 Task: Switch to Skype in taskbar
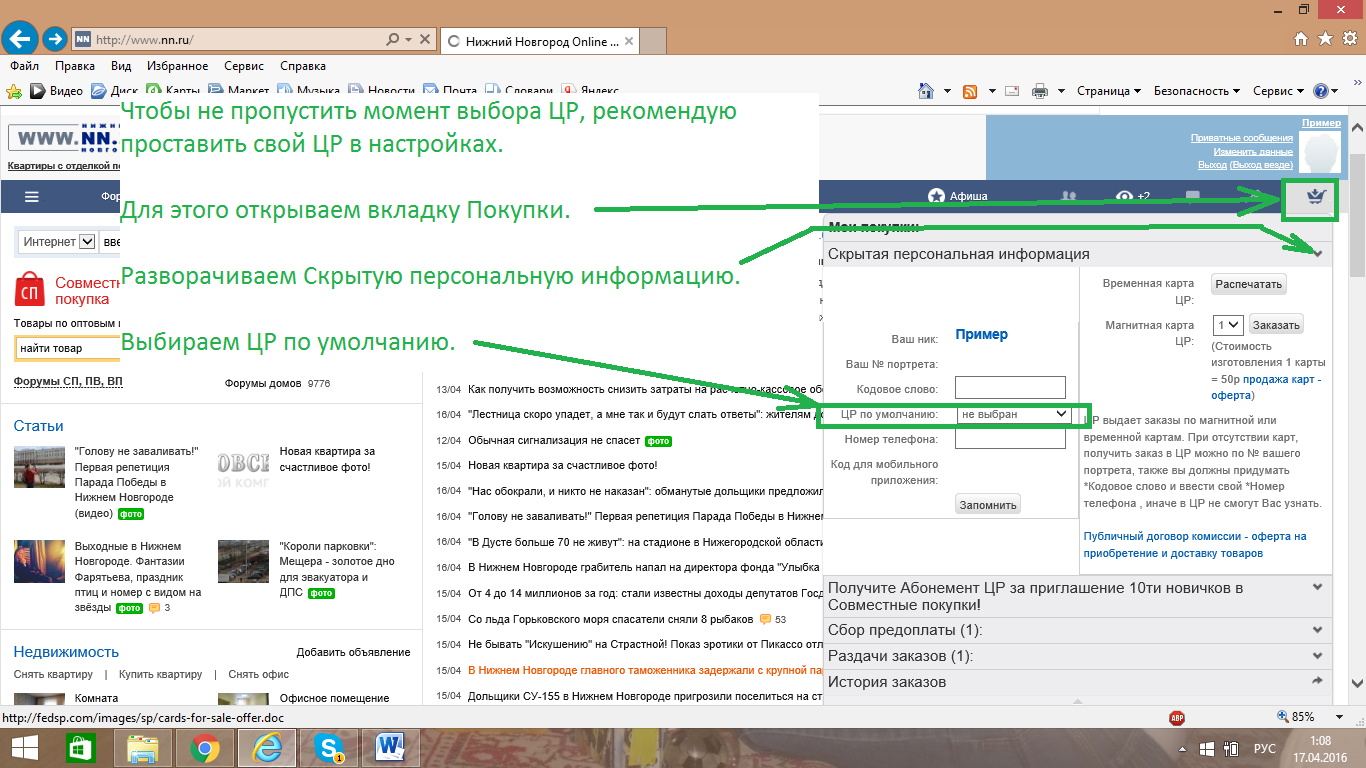[329, 748]
